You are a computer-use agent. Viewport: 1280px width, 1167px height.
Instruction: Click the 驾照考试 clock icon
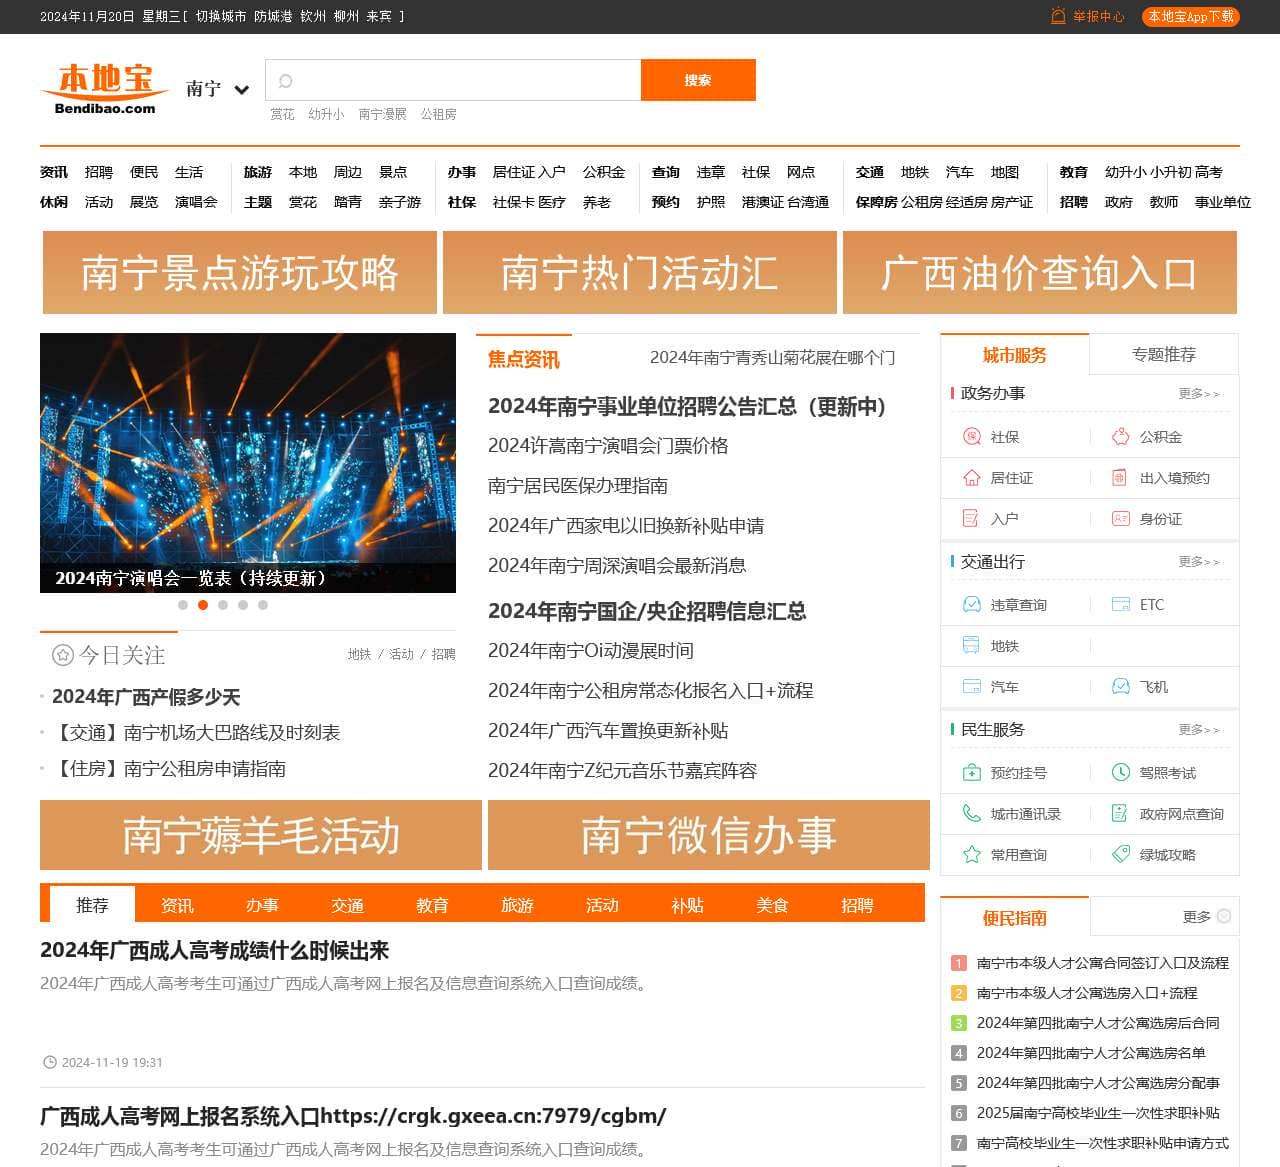(1118, 772)
